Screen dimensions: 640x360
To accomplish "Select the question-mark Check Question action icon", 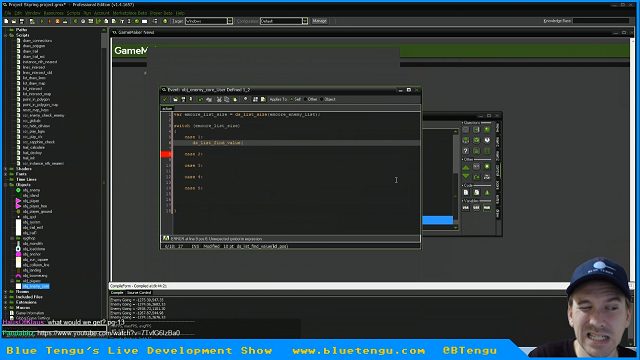I will pyautogui.click(x=466, y=151).
